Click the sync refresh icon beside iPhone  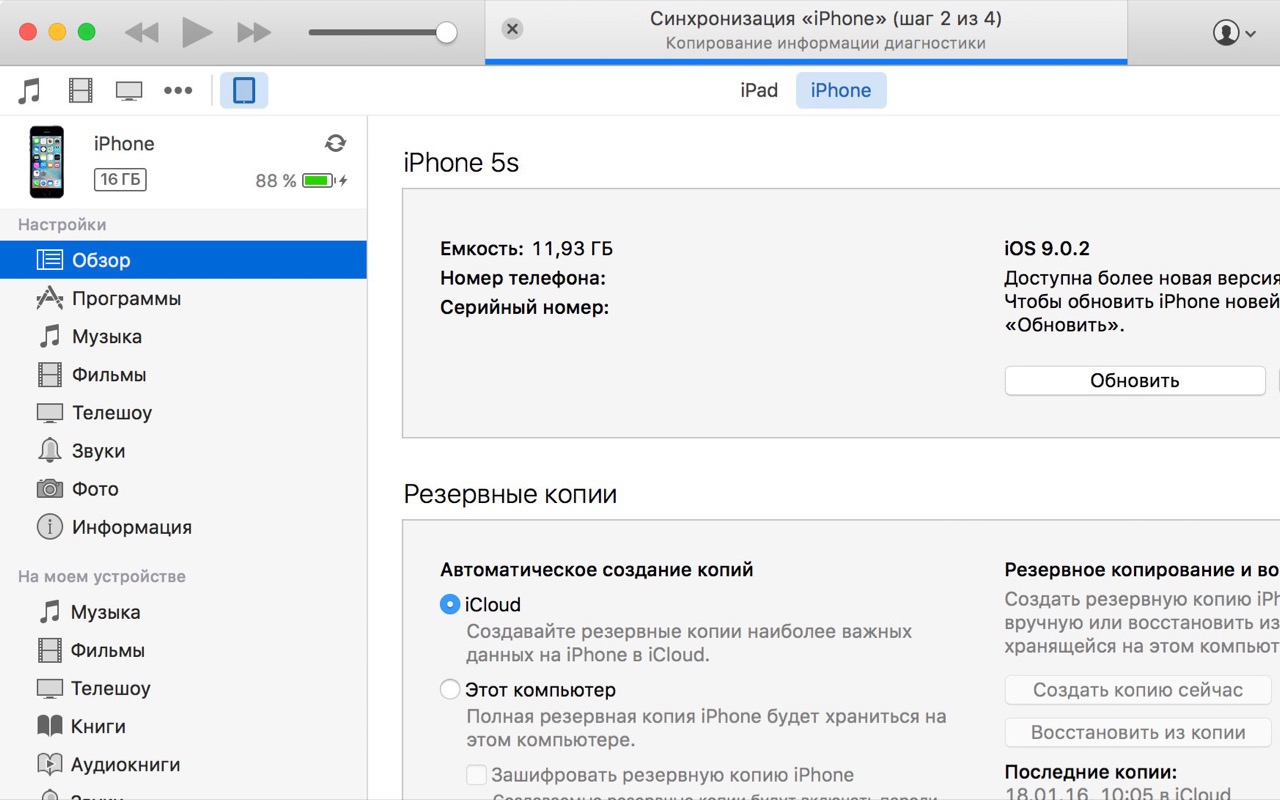tap(335, 143)
